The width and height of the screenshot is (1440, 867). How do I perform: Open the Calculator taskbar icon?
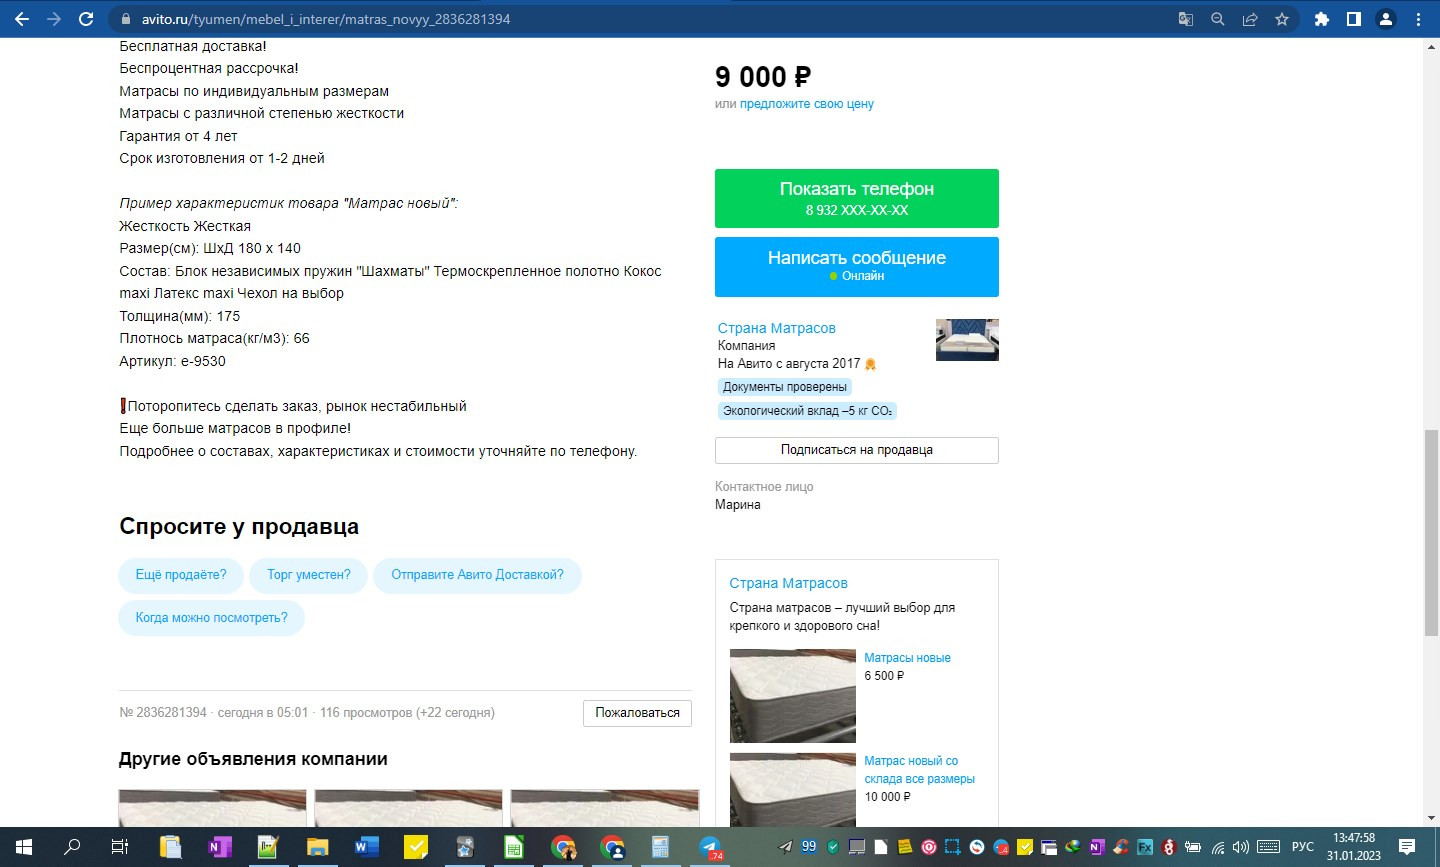click(x=660, y=847)
